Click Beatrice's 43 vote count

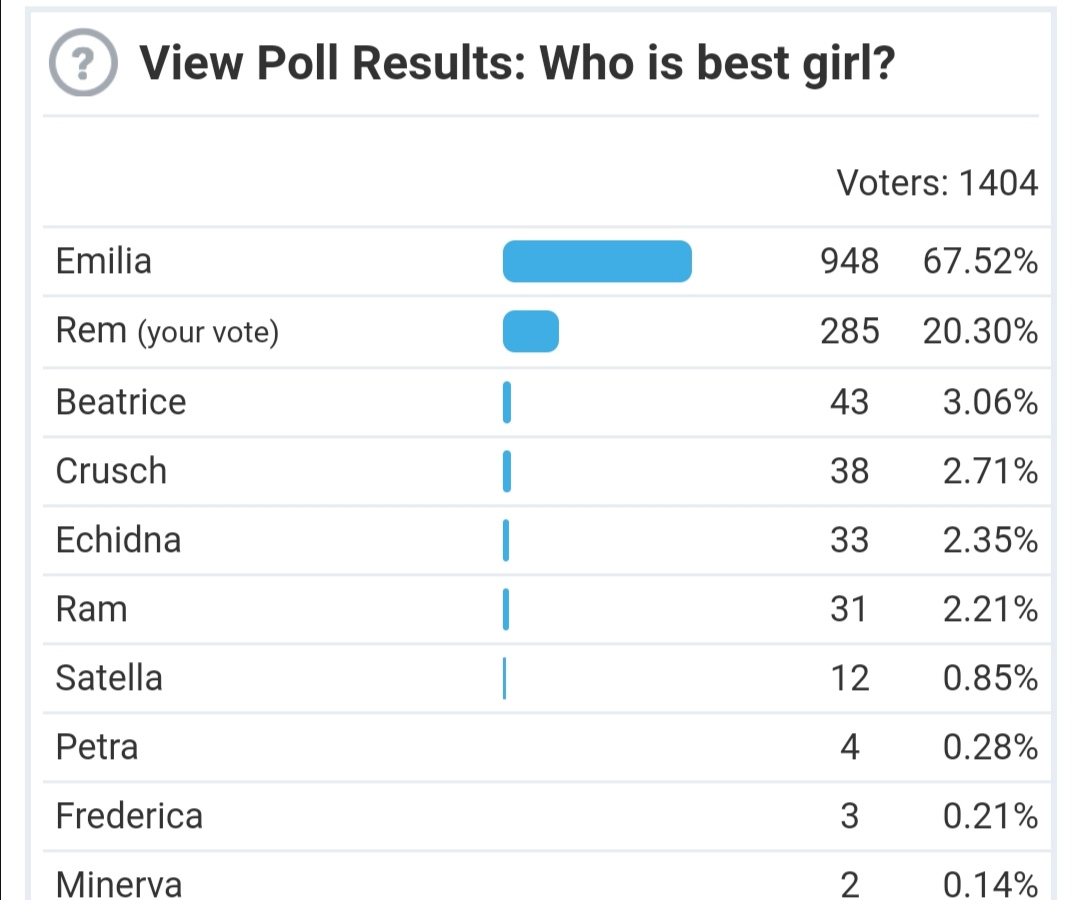click(849, 402)
